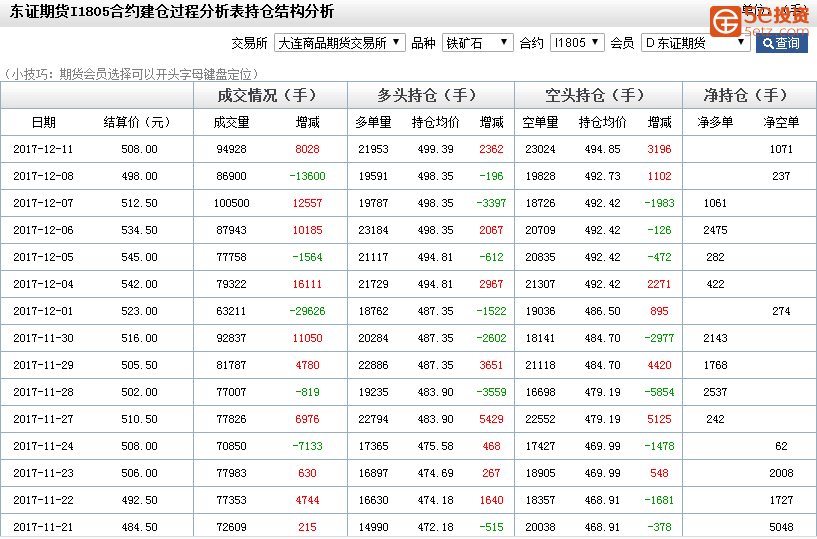
Task: Click the 净持仓（手） group header
Action: [749, 95]
